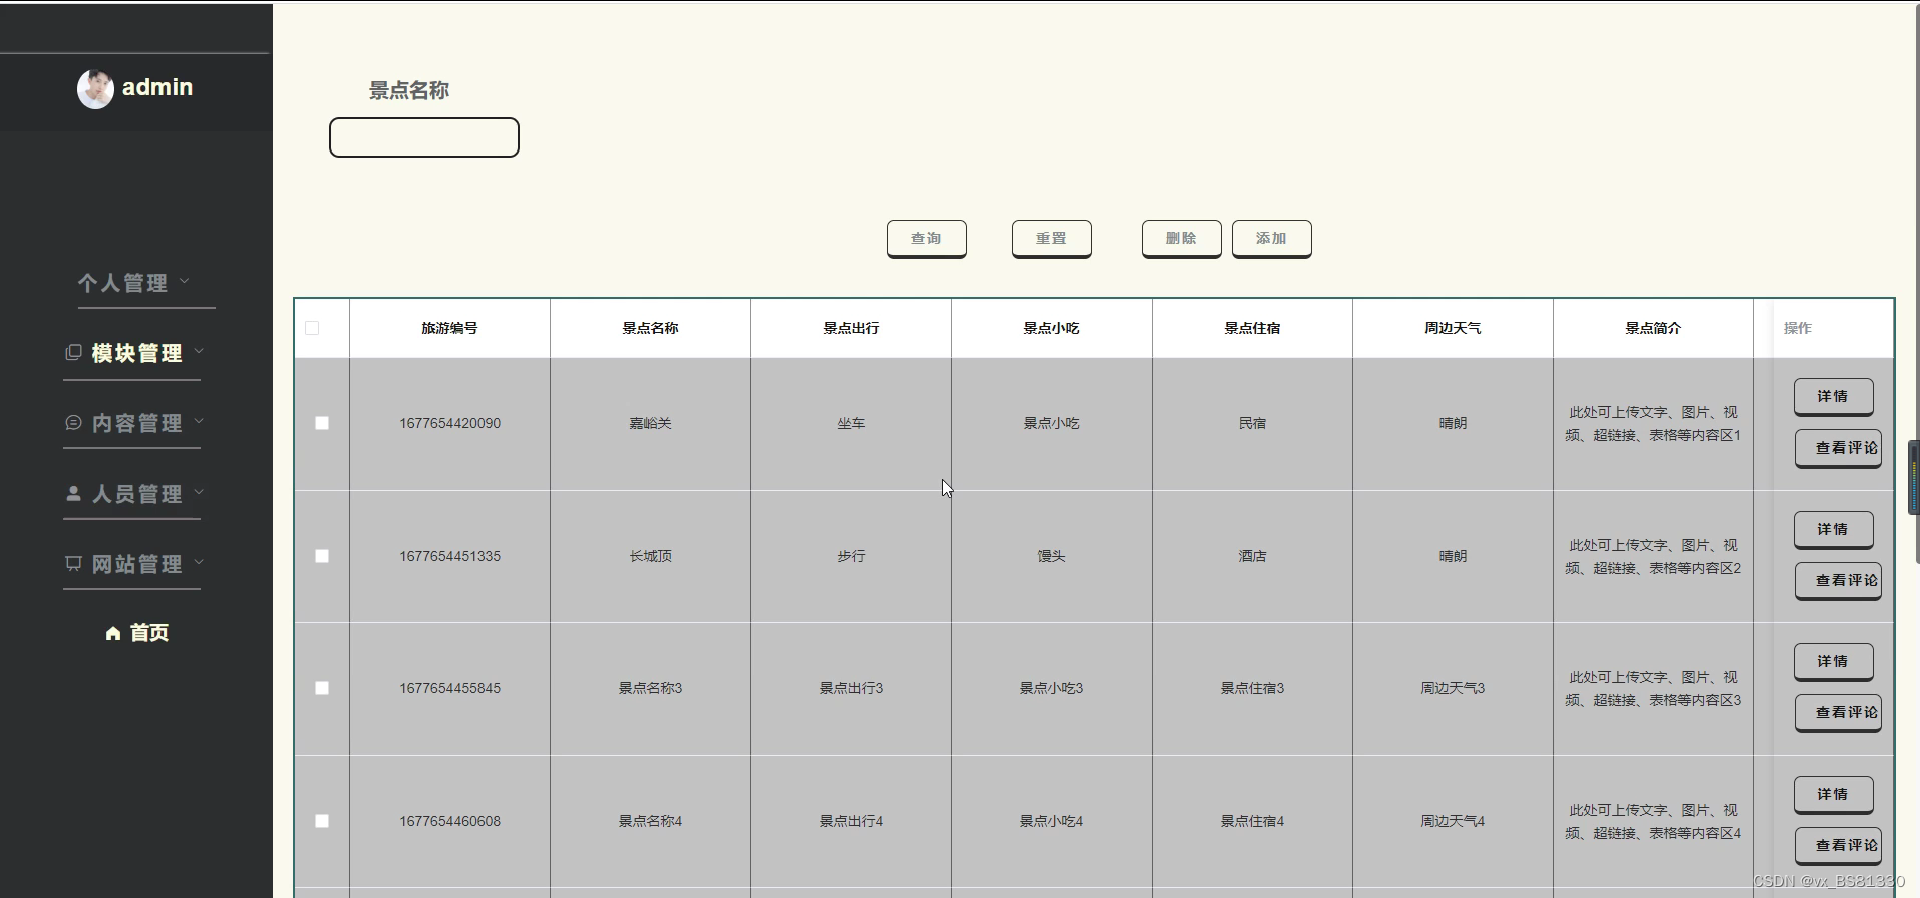Click the 添加 add button
Screen dimensions: 1920x898
point(1272,239)
